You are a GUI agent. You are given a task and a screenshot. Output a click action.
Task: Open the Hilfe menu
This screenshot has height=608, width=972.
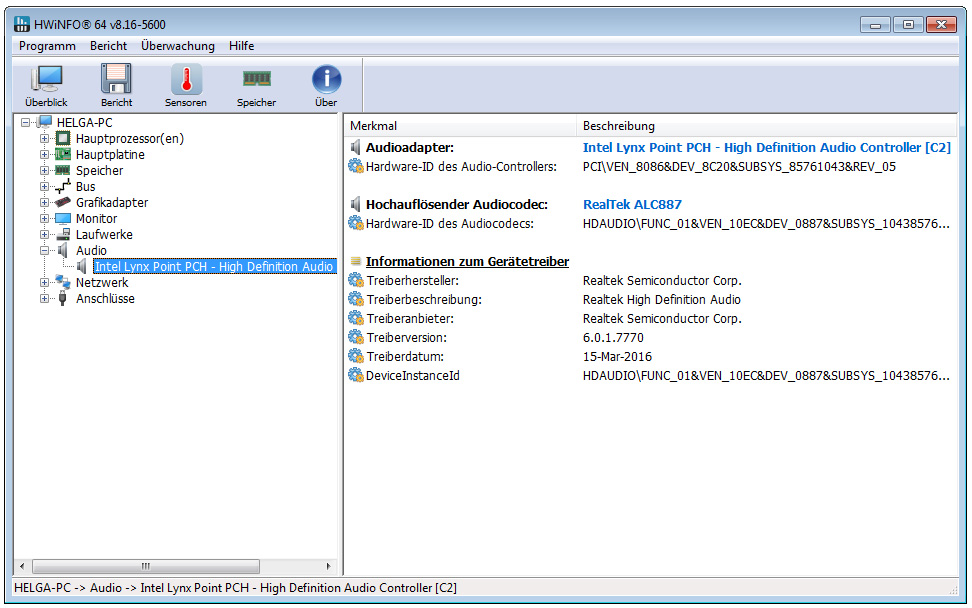pos(241,46)
